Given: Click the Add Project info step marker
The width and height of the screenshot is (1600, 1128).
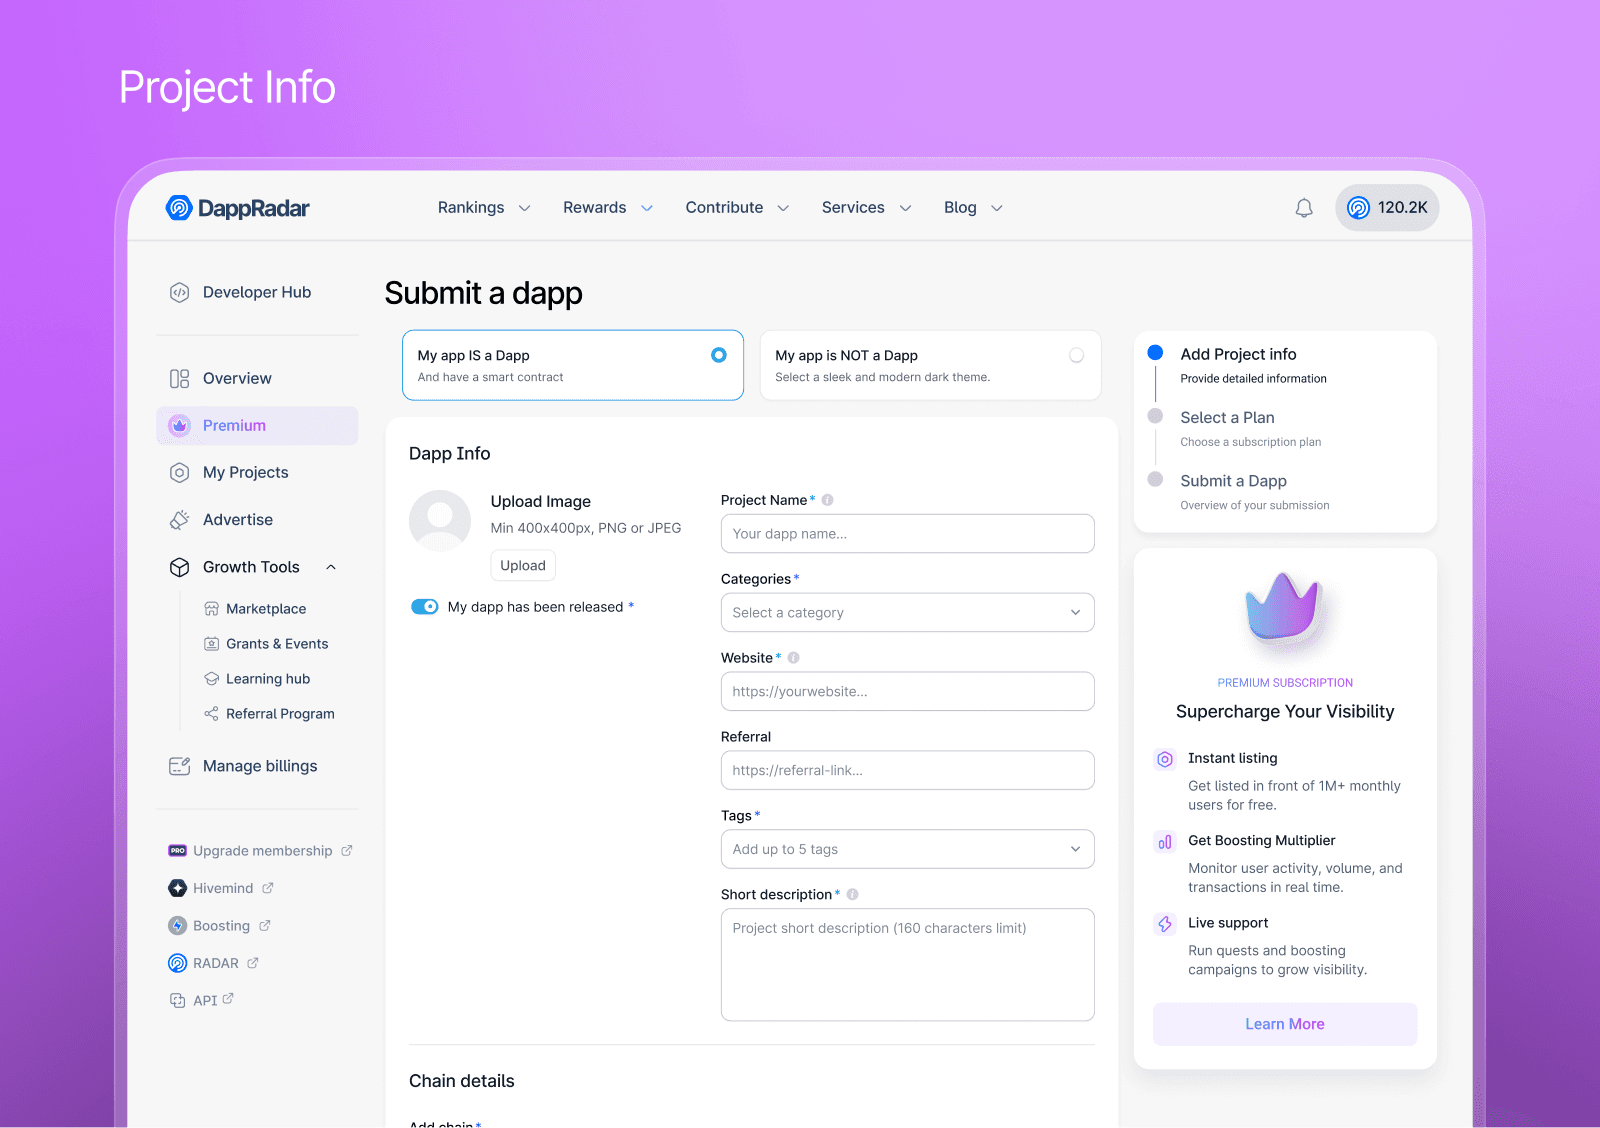Looking at the screenshot, I should tap(1155, 352).
